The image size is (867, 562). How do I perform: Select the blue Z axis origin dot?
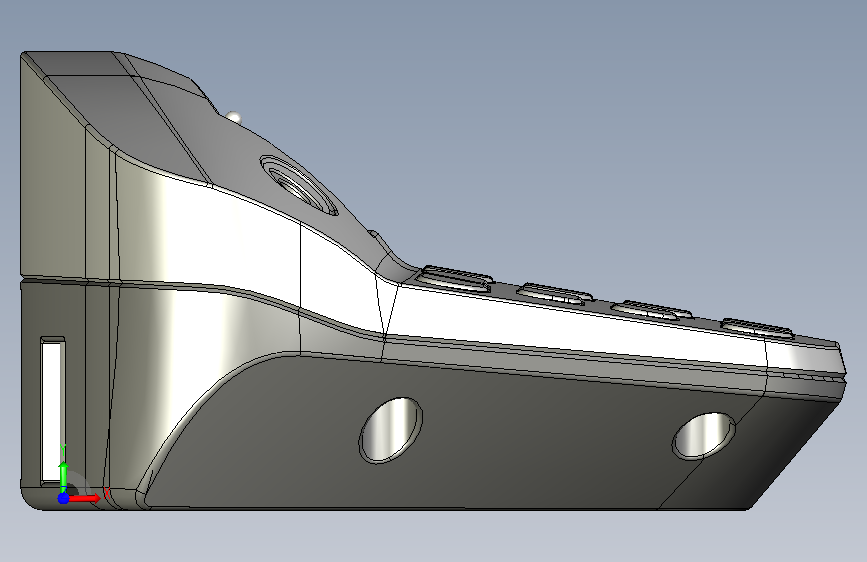64,498
